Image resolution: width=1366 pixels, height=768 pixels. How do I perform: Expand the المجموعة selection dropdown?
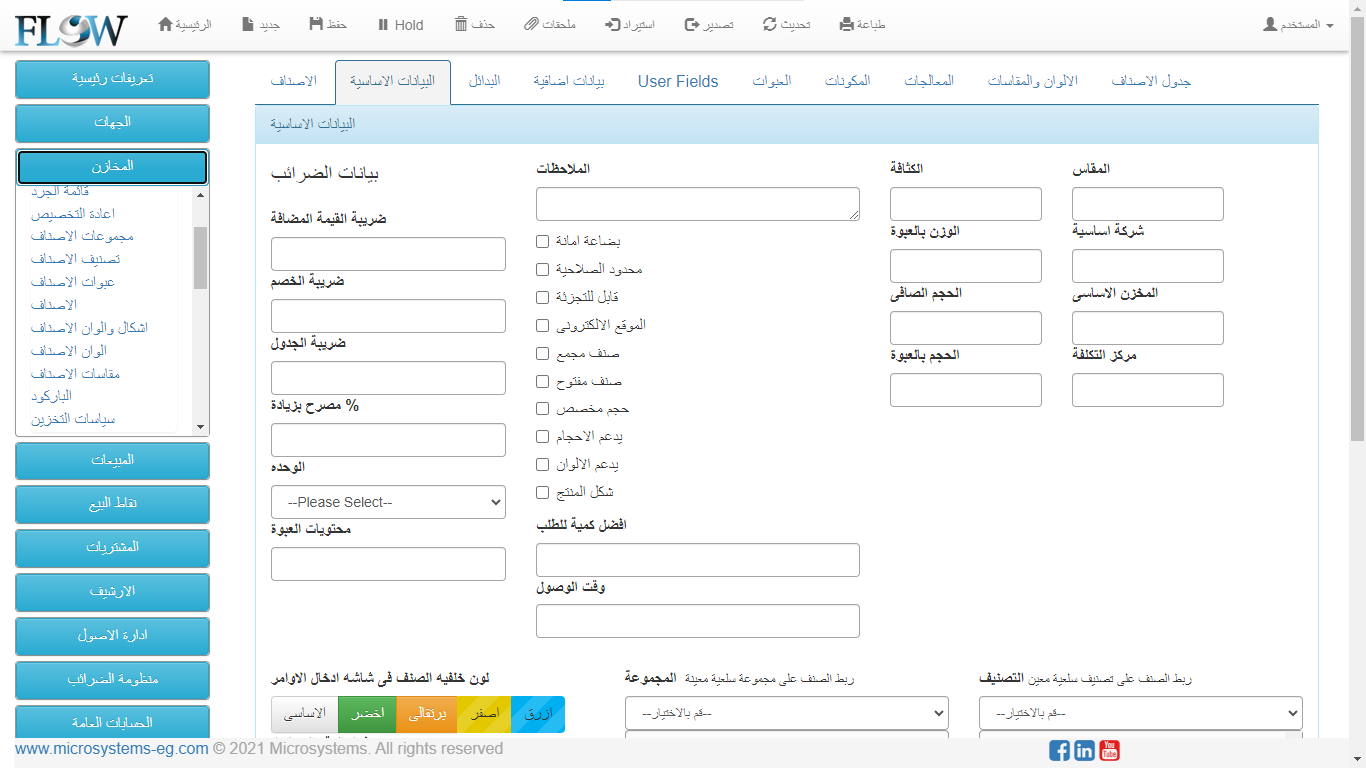click(786, 713)
